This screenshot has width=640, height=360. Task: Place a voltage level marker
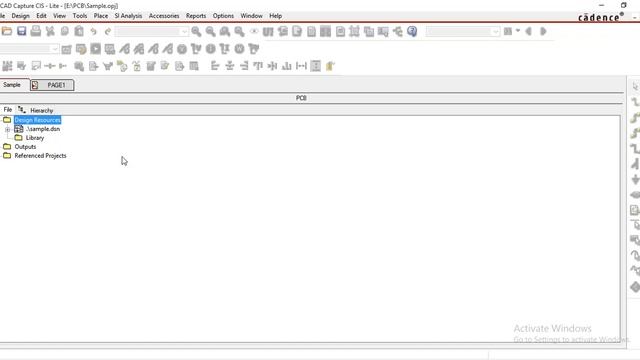[124, 49]
